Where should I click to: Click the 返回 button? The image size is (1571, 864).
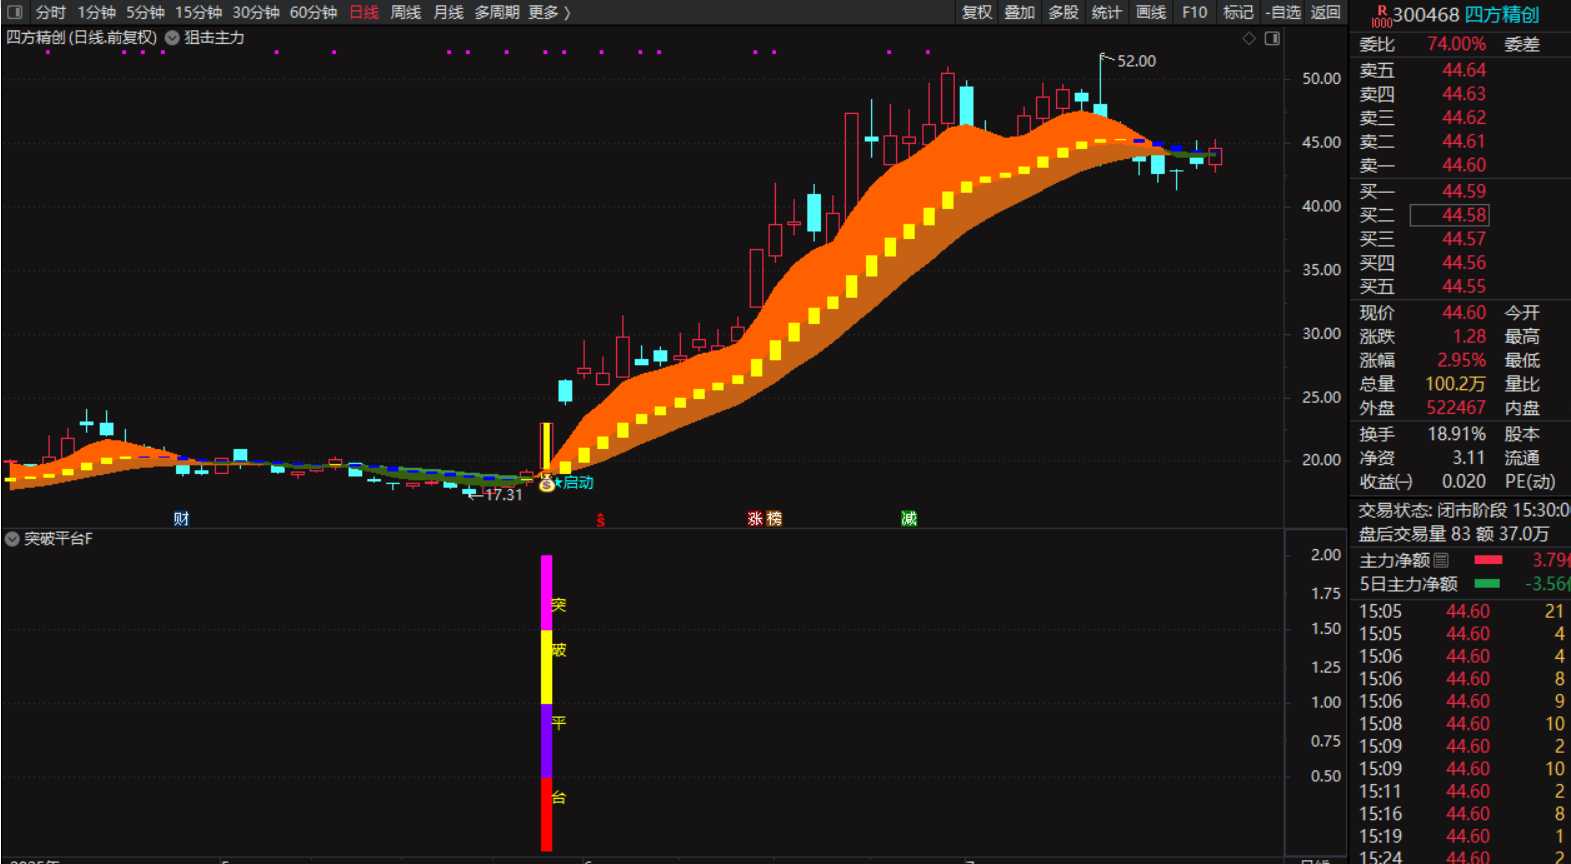click(x=1325, y=12)
